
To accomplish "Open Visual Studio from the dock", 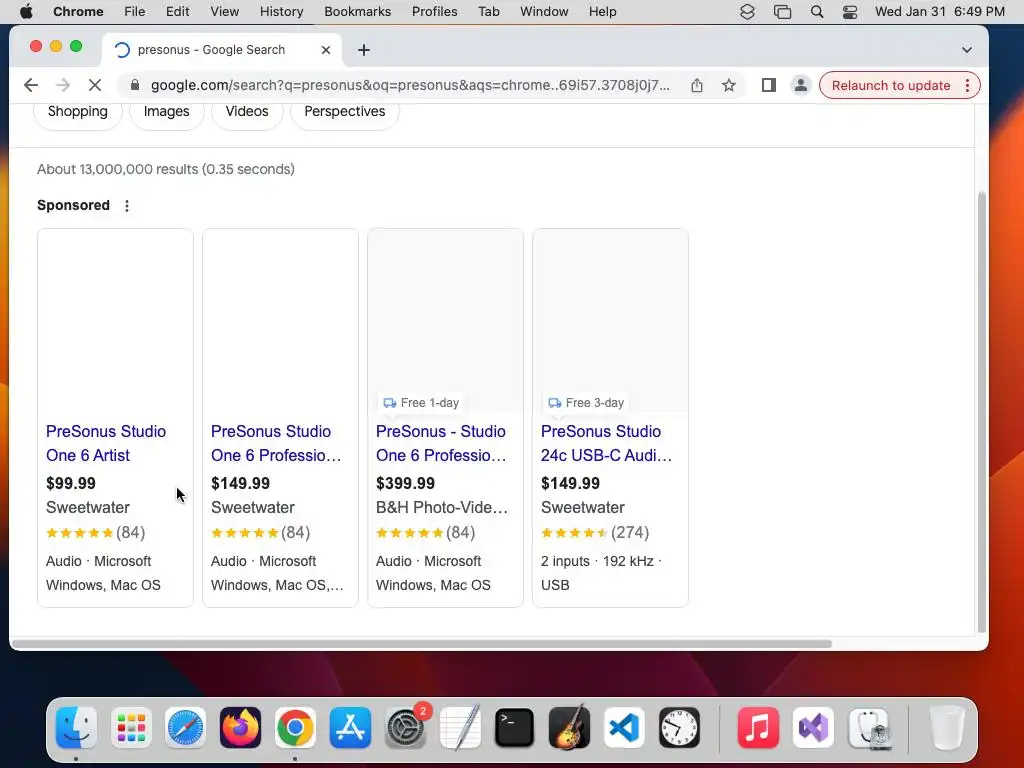I will coord(813,728).
